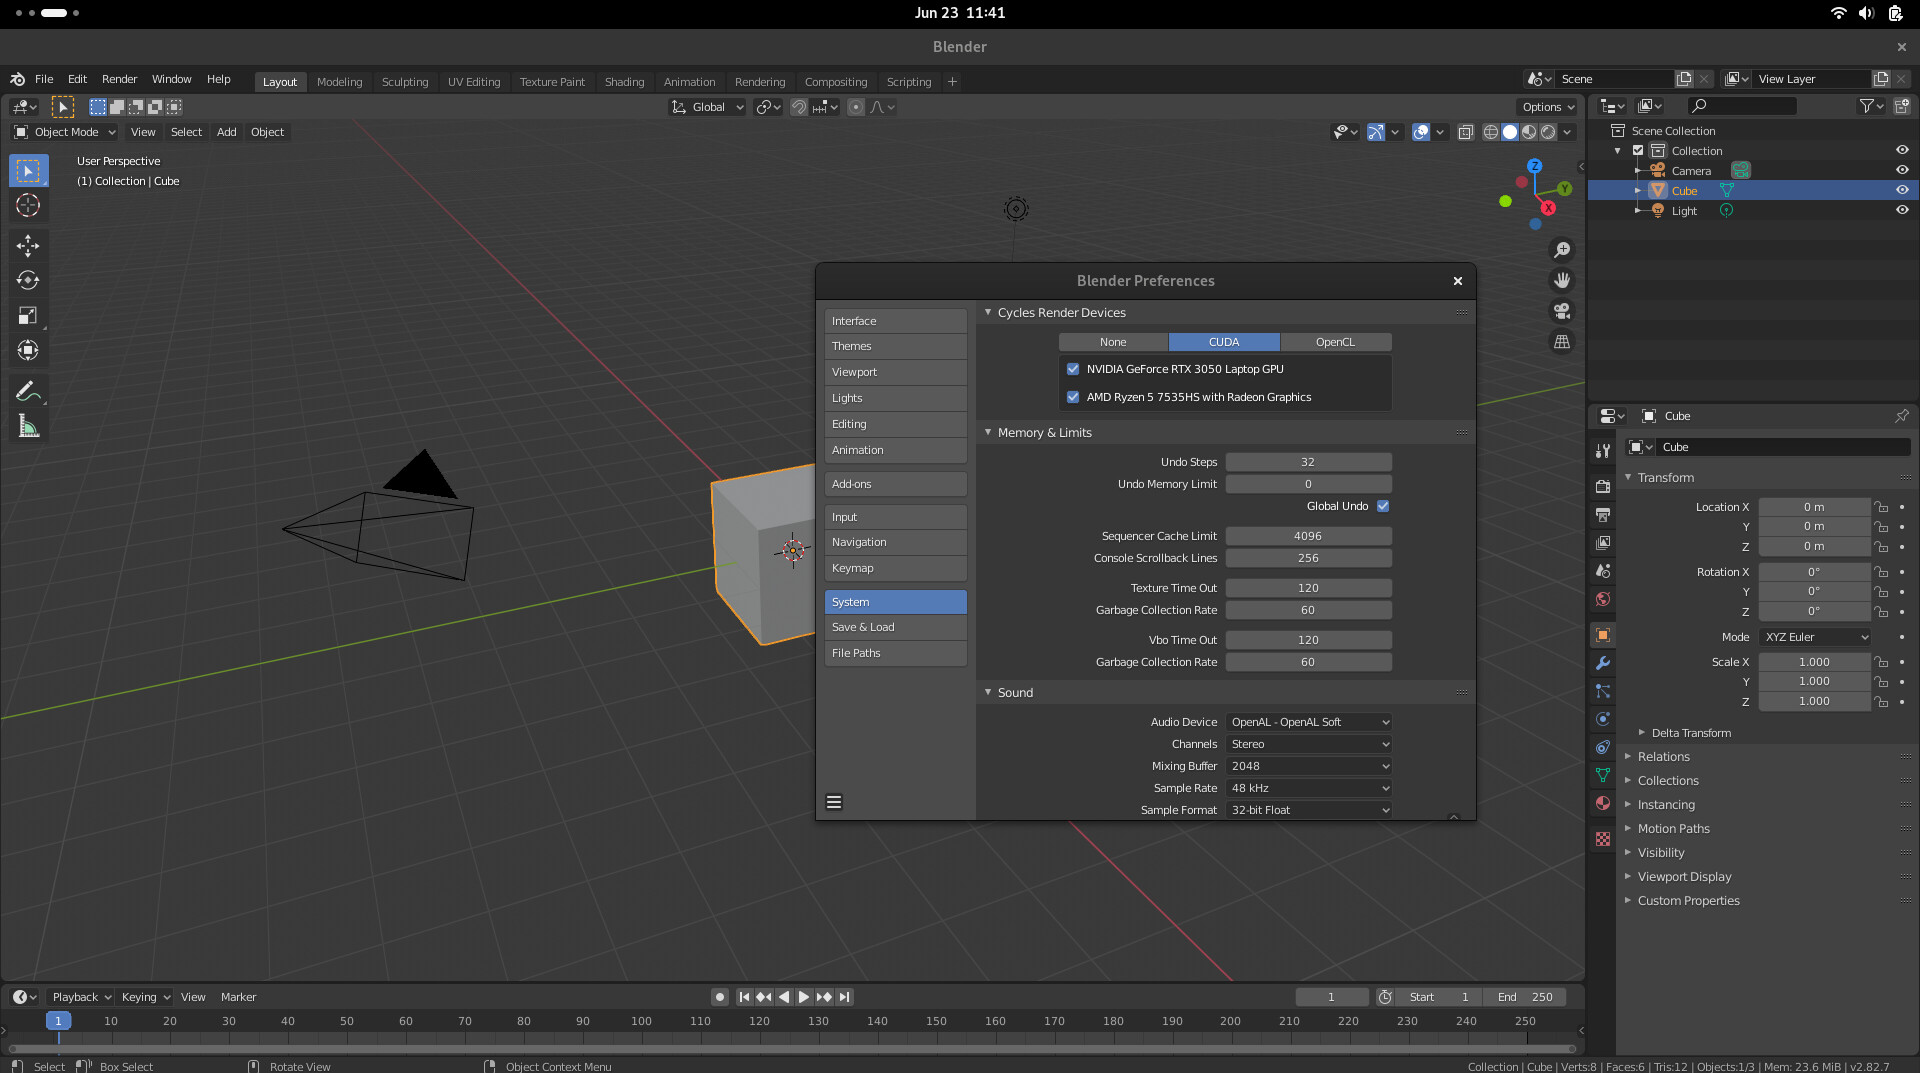Activate the Rotate tool
This screenshot has width=1920, height=1073.
click(x=28, y=281)
